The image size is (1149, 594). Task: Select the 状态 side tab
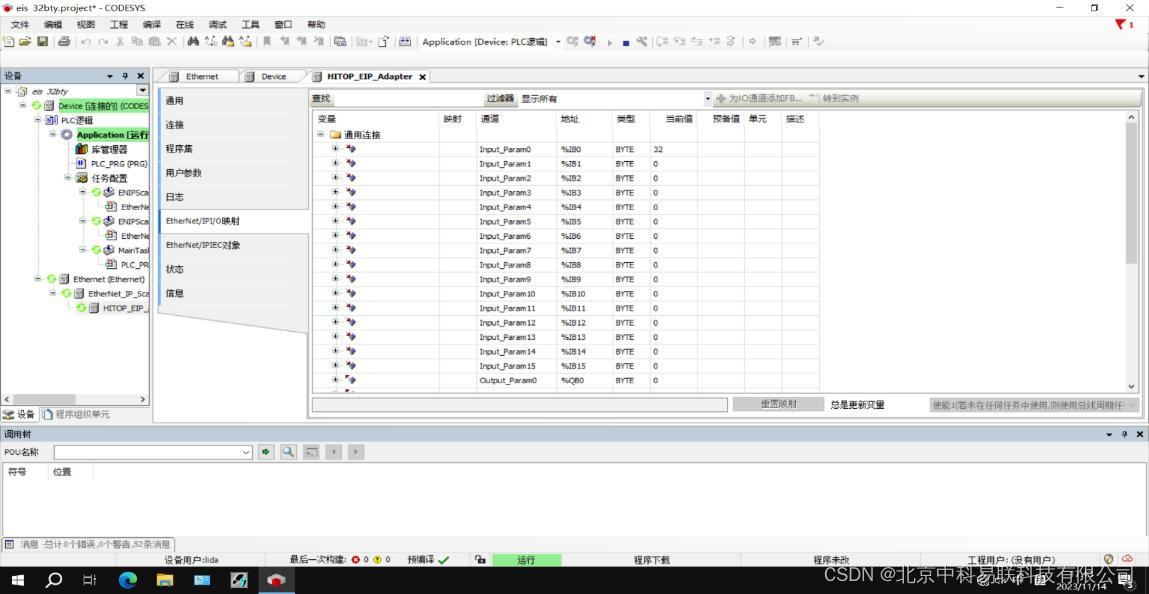pyautogui.click(x=233, y=270)
